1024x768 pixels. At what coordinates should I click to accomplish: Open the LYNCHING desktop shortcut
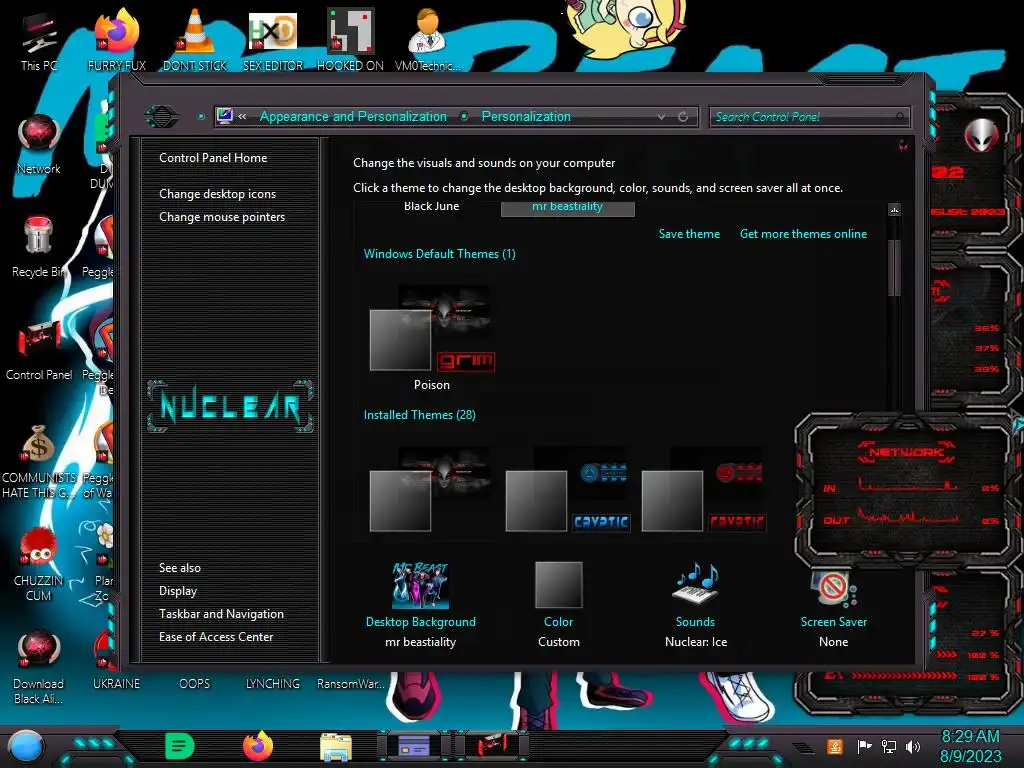click(x=273, y=684)
